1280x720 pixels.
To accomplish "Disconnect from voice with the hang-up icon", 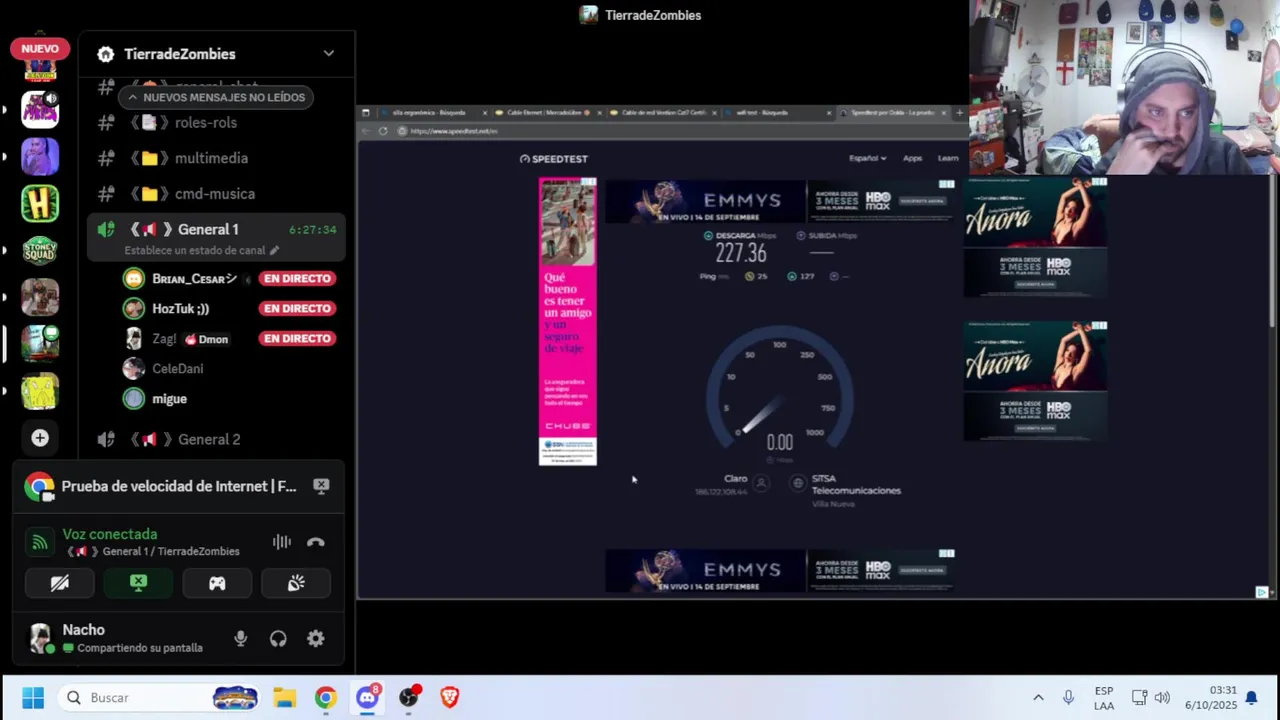I will pyautogui.click(x=316, y=542).
